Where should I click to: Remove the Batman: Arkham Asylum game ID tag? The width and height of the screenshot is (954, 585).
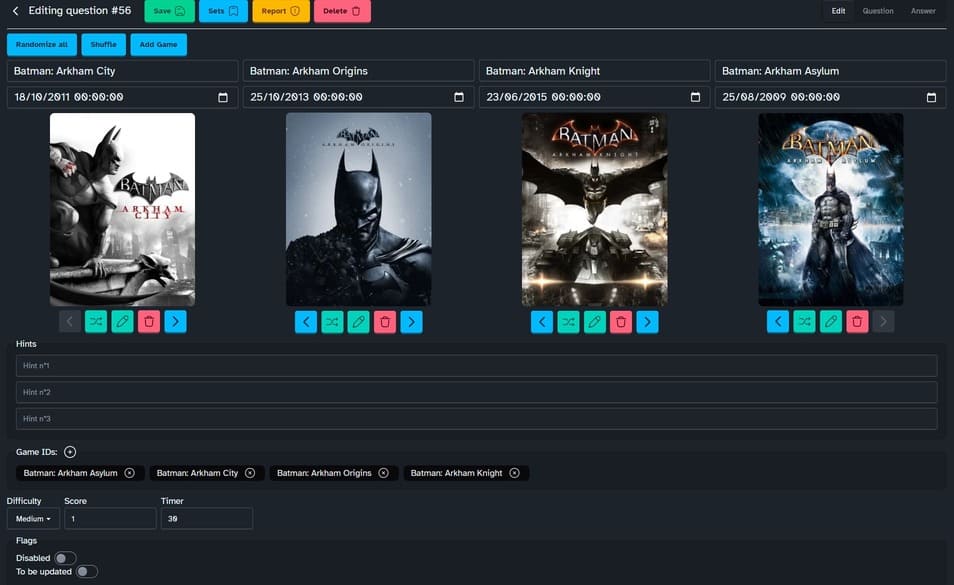[x=130, y=473]
